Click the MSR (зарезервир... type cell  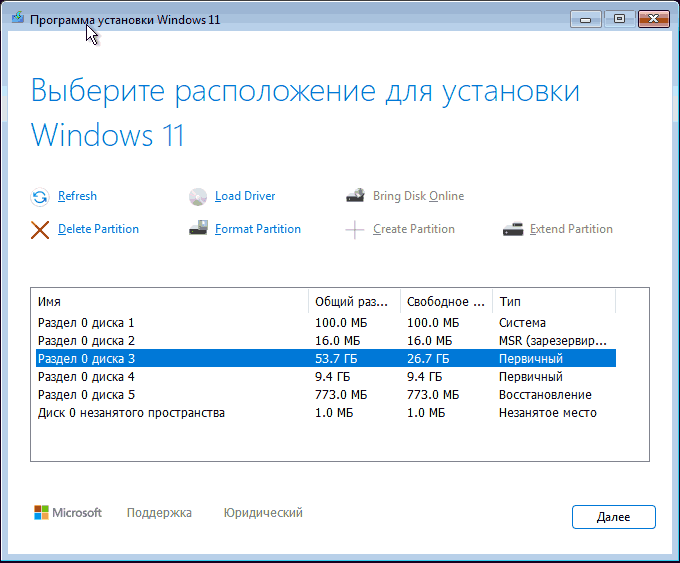tap(552, 341)
